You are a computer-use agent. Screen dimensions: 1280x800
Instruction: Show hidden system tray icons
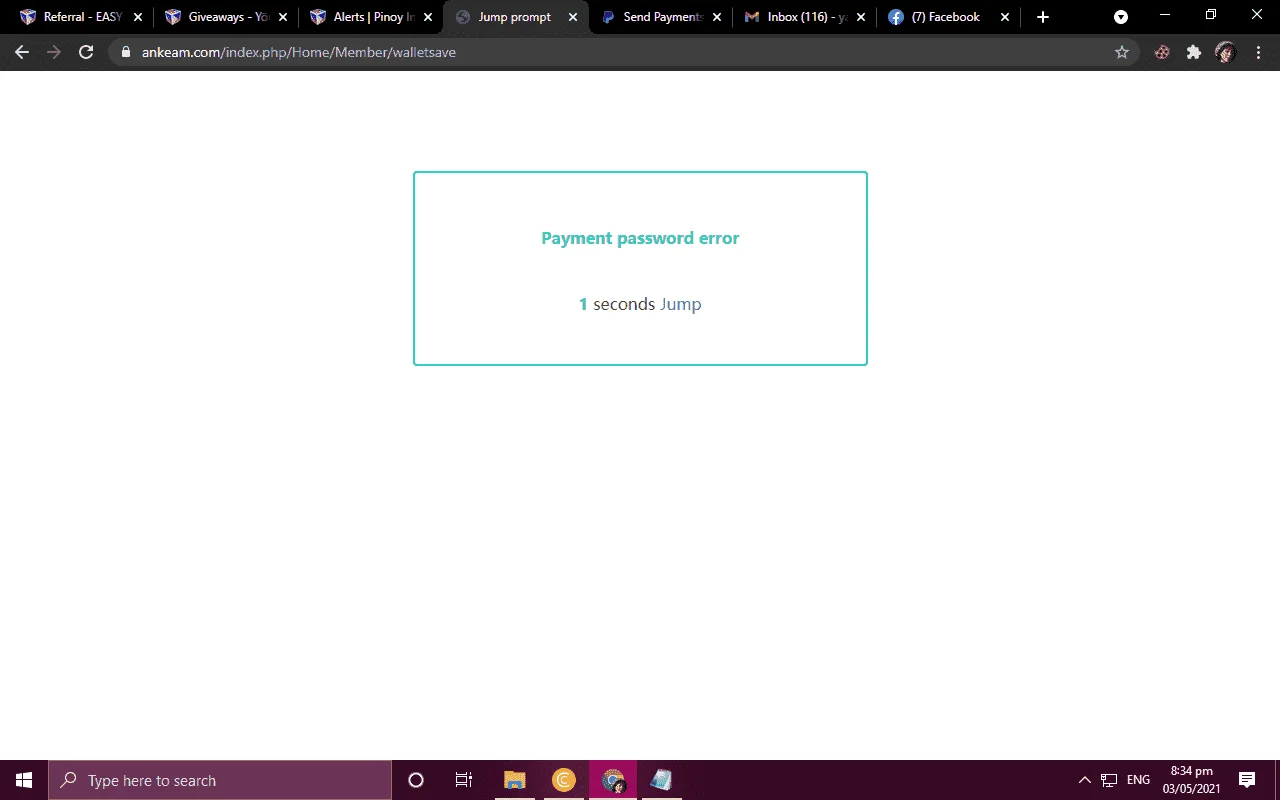(x=1085, y=780)
